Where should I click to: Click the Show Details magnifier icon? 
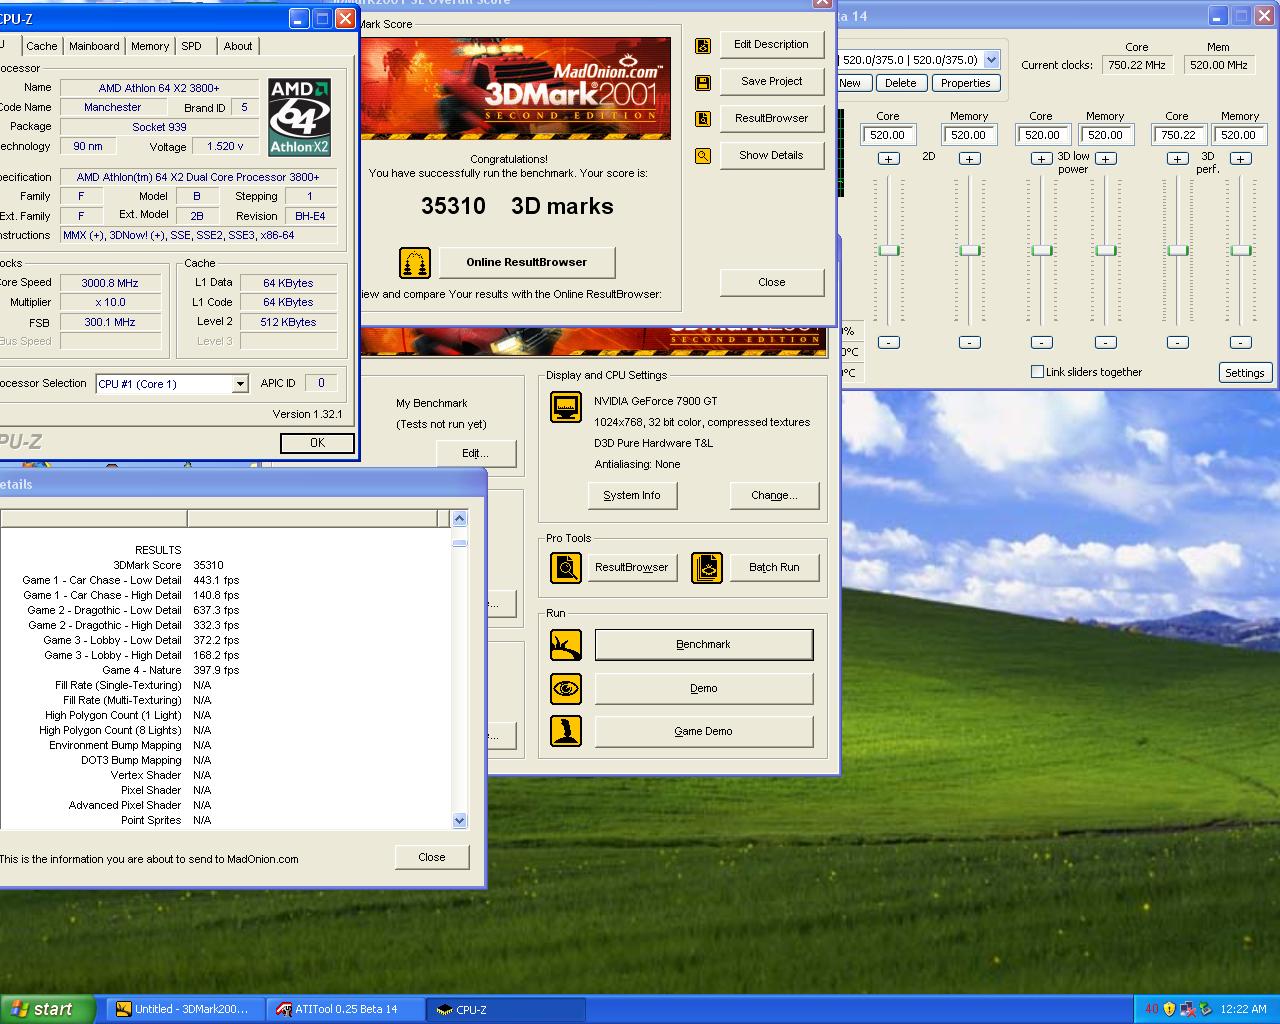(703, 156)
